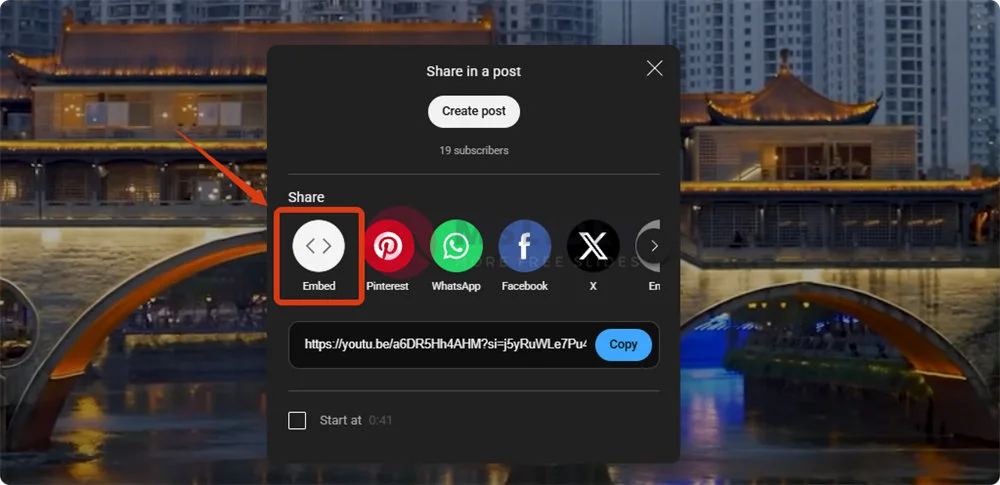Close the share dialog

(x=654, y=69)
